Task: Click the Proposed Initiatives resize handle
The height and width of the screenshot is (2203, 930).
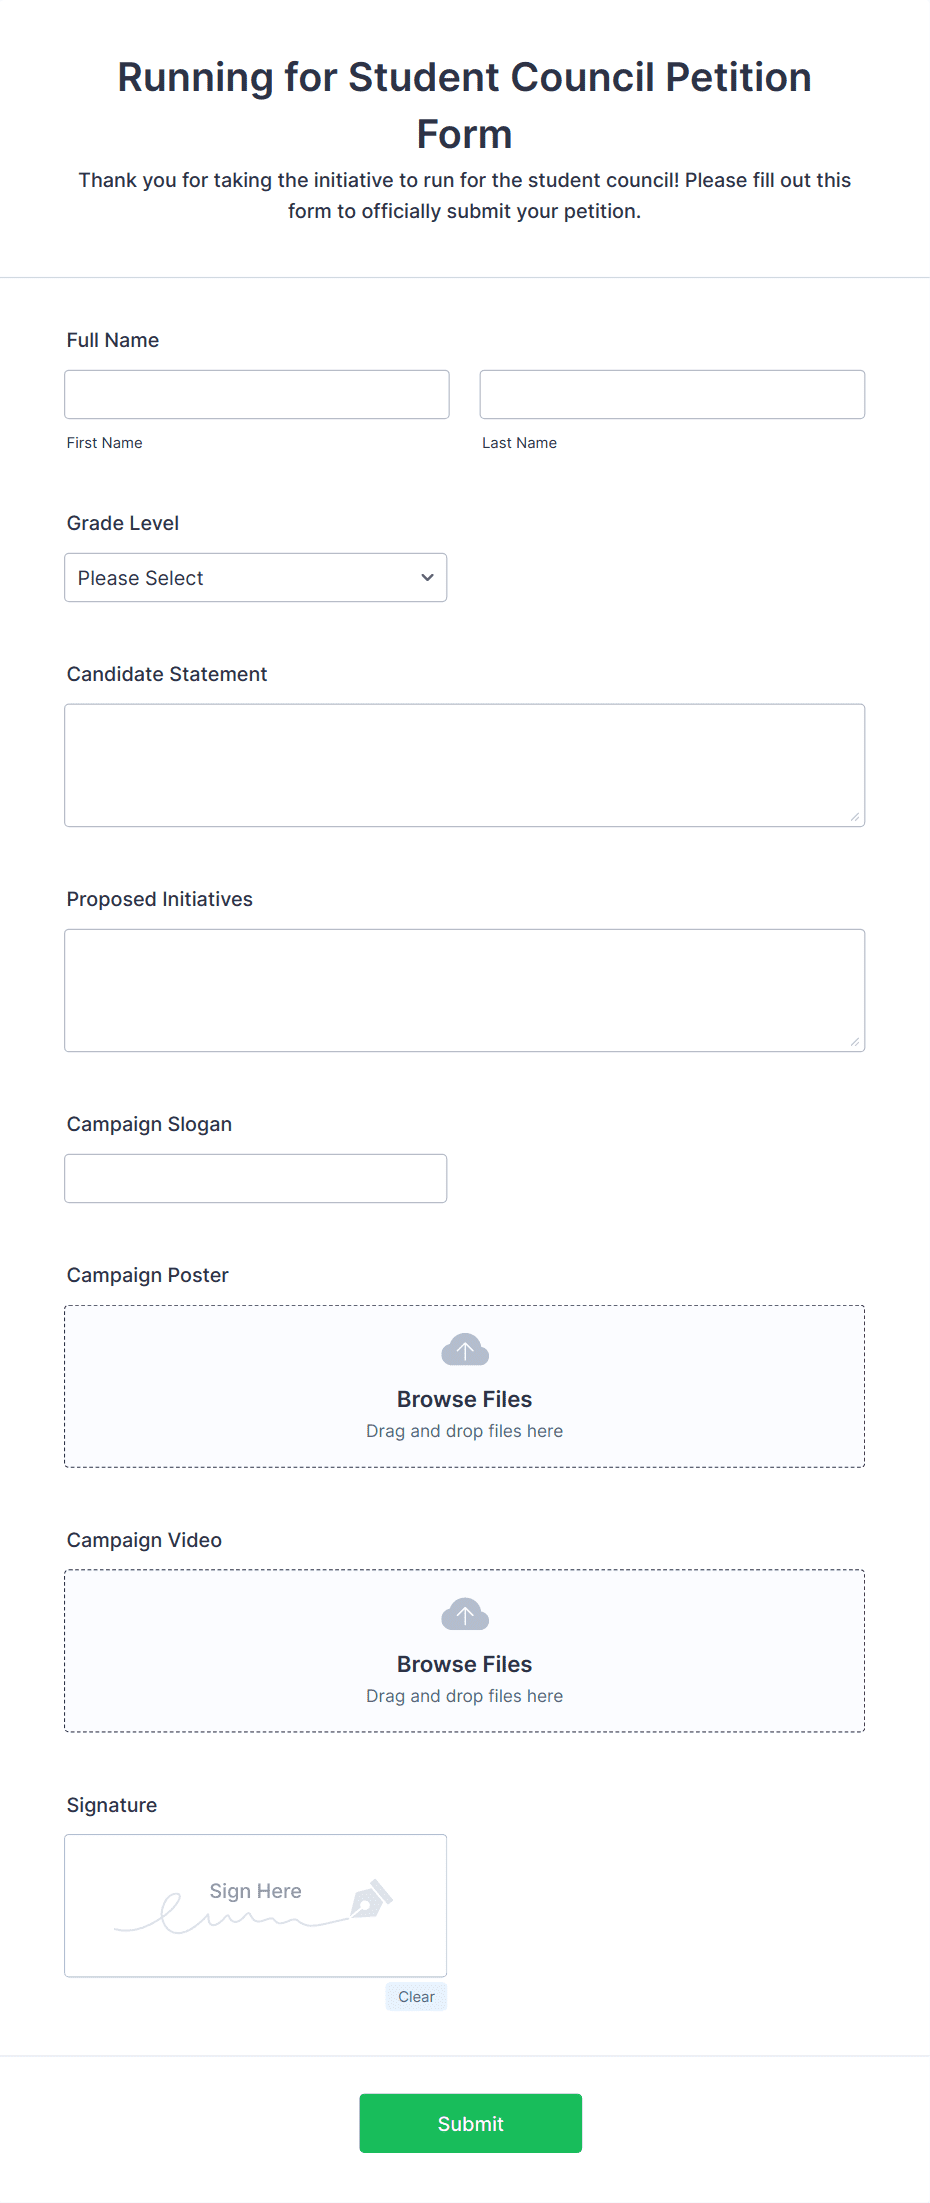Action: (x=857, y=1043)
